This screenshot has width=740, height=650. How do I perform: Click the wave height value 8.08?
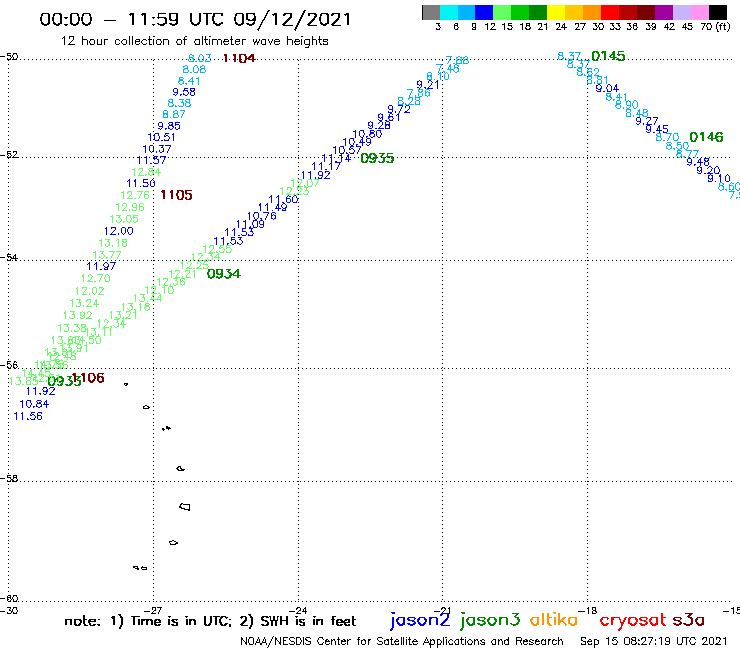[194, 69]
